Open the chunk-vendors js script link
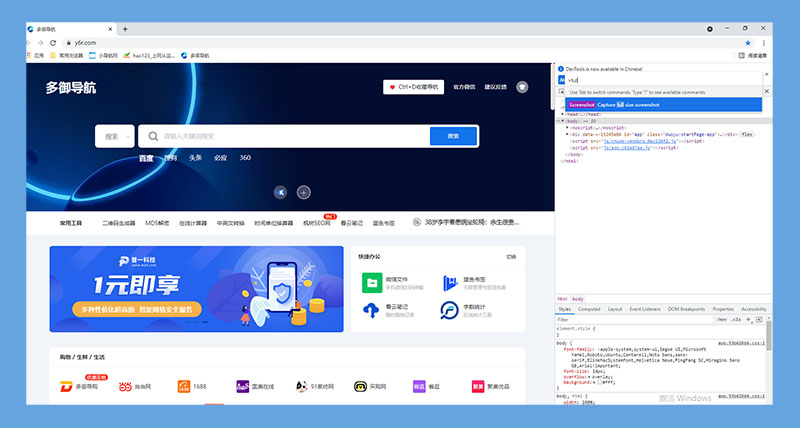Image resolution: width=800 pixels, height=428 pixels. pos(640,141)
